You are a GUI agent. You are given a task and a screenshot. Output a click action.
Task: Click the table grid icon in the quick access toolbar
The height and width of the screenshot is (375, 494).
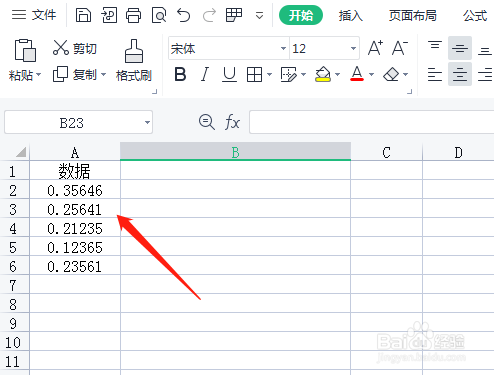[x=234, y=15]
